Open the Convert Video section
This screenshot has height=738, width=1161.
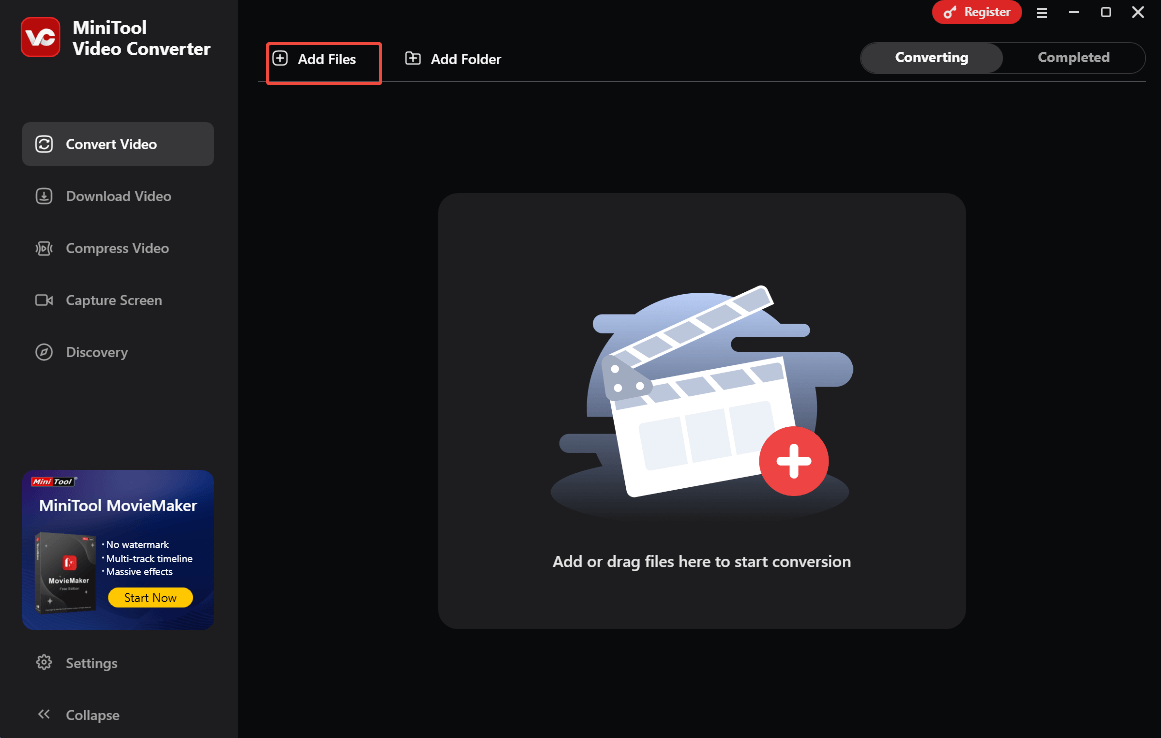click(118, 144)
